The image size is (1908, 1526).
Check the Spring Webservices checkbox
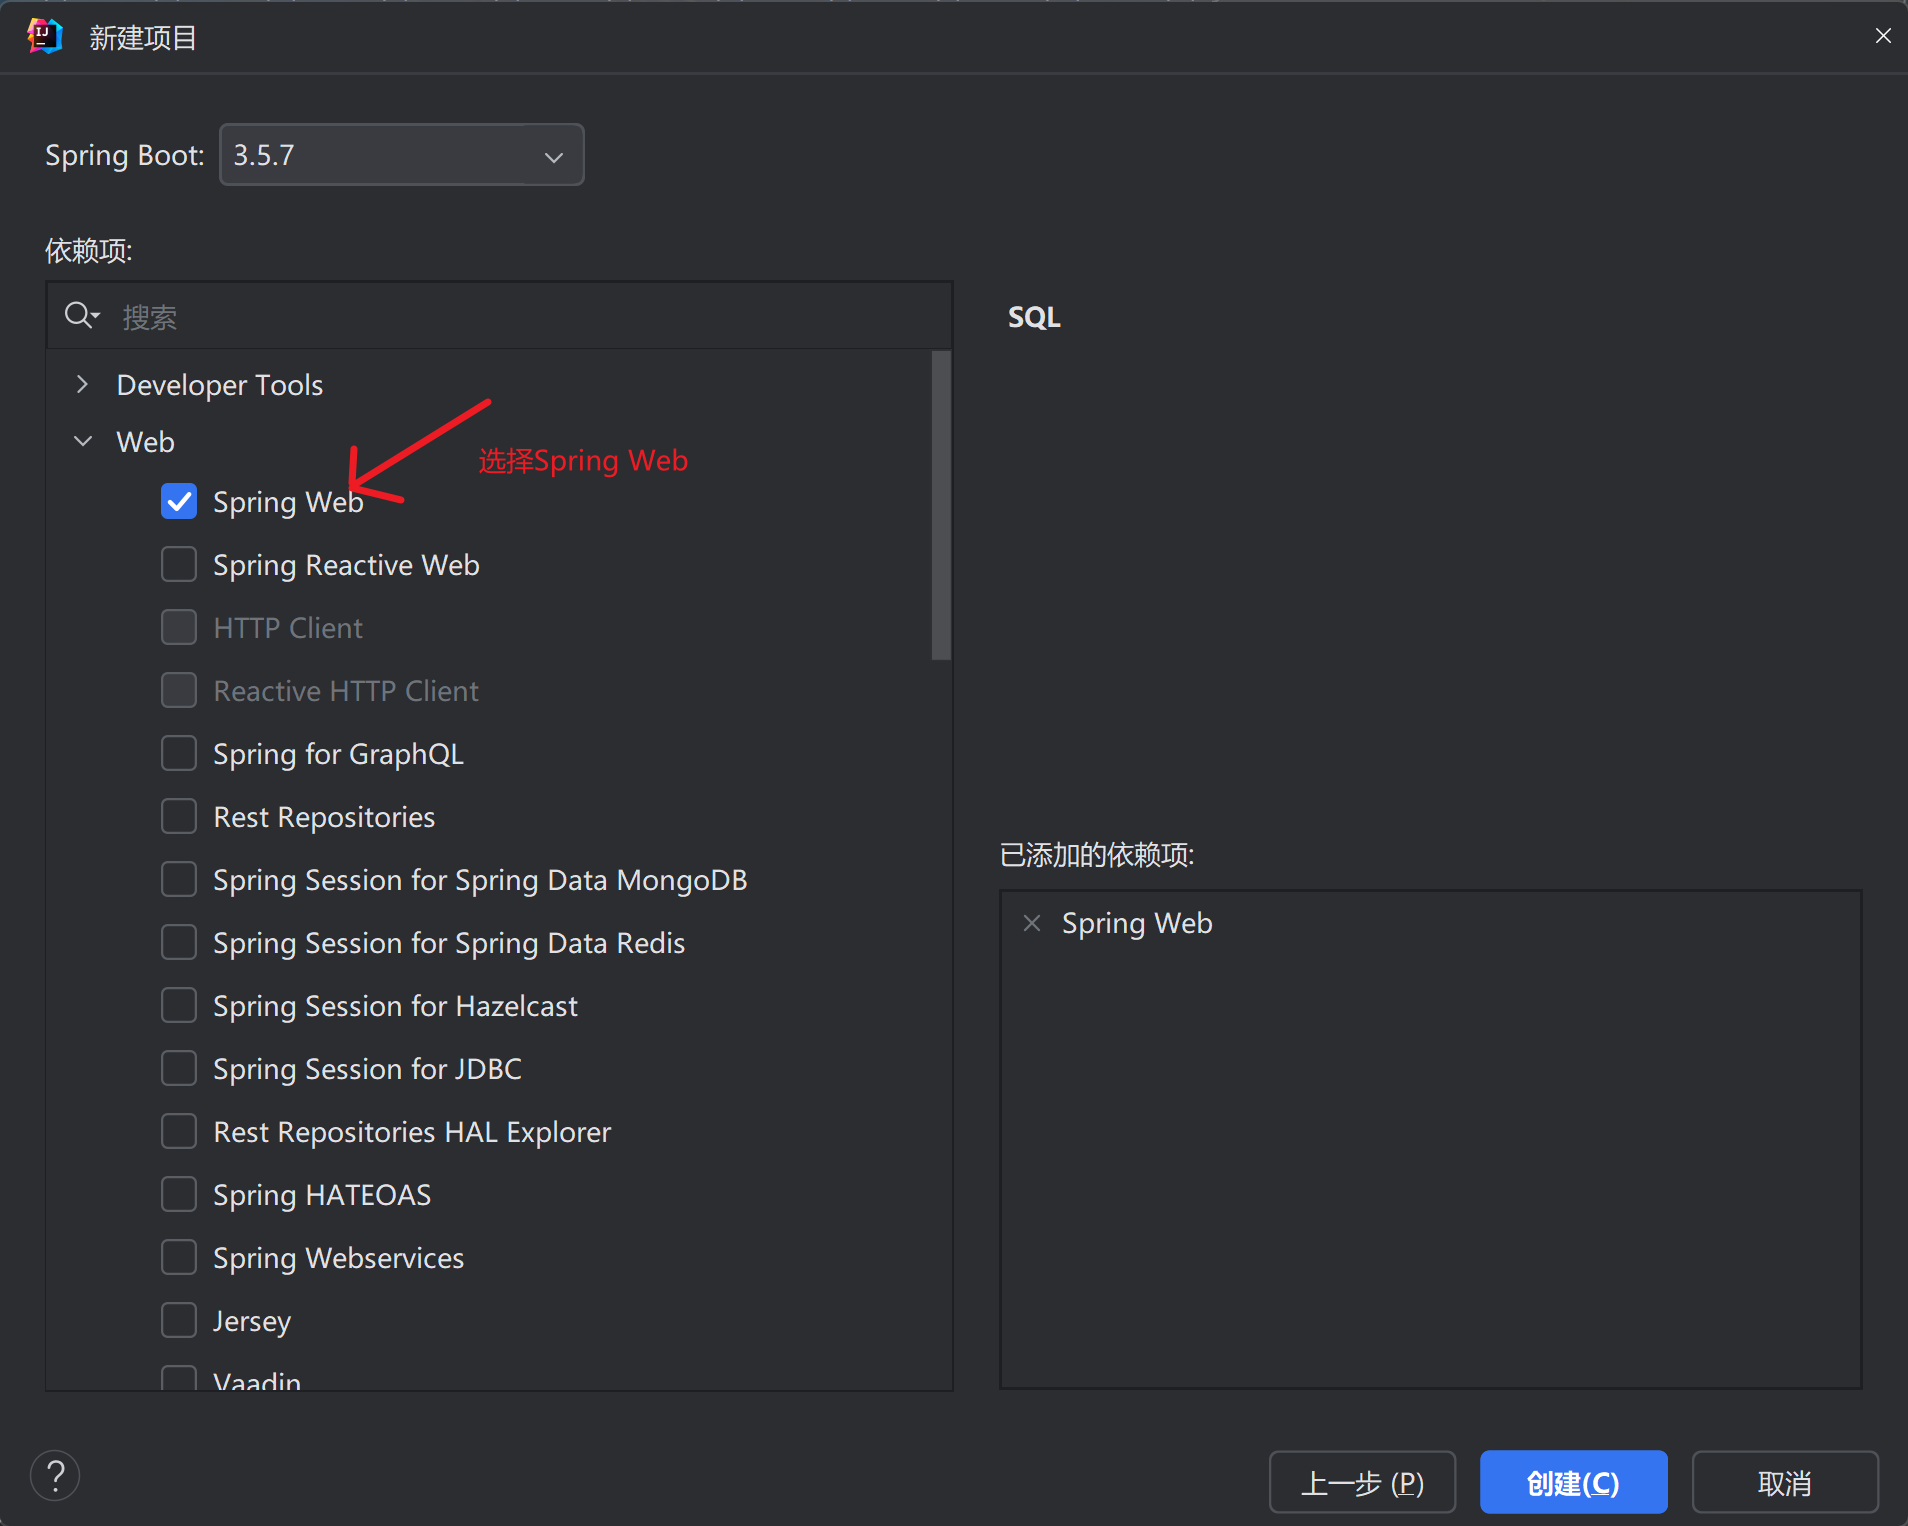pyautogui.click(x=179, y=1257)
